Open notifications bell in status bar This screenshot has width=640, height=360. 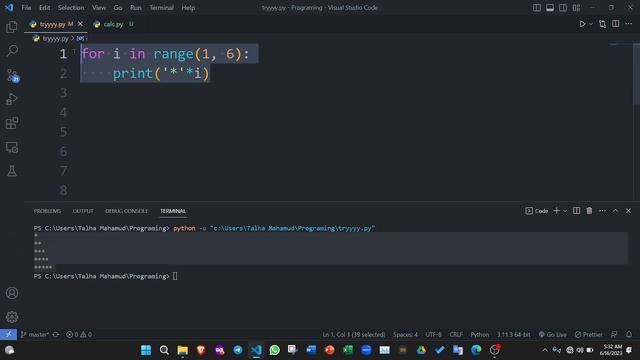(629, 334)
